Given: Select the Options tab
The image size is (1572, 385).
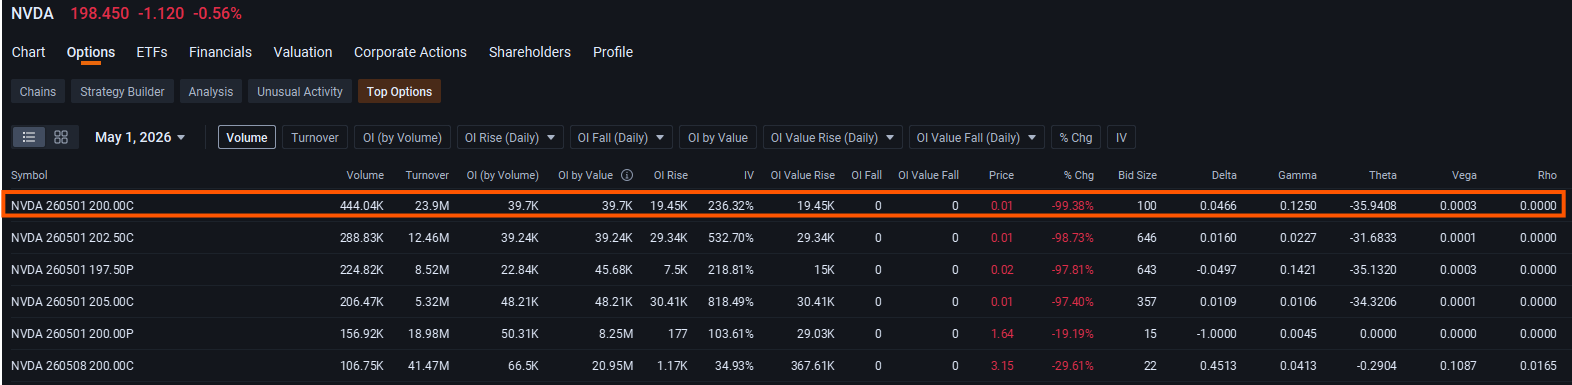Looking at the screenshot, I should click(91, 52).
